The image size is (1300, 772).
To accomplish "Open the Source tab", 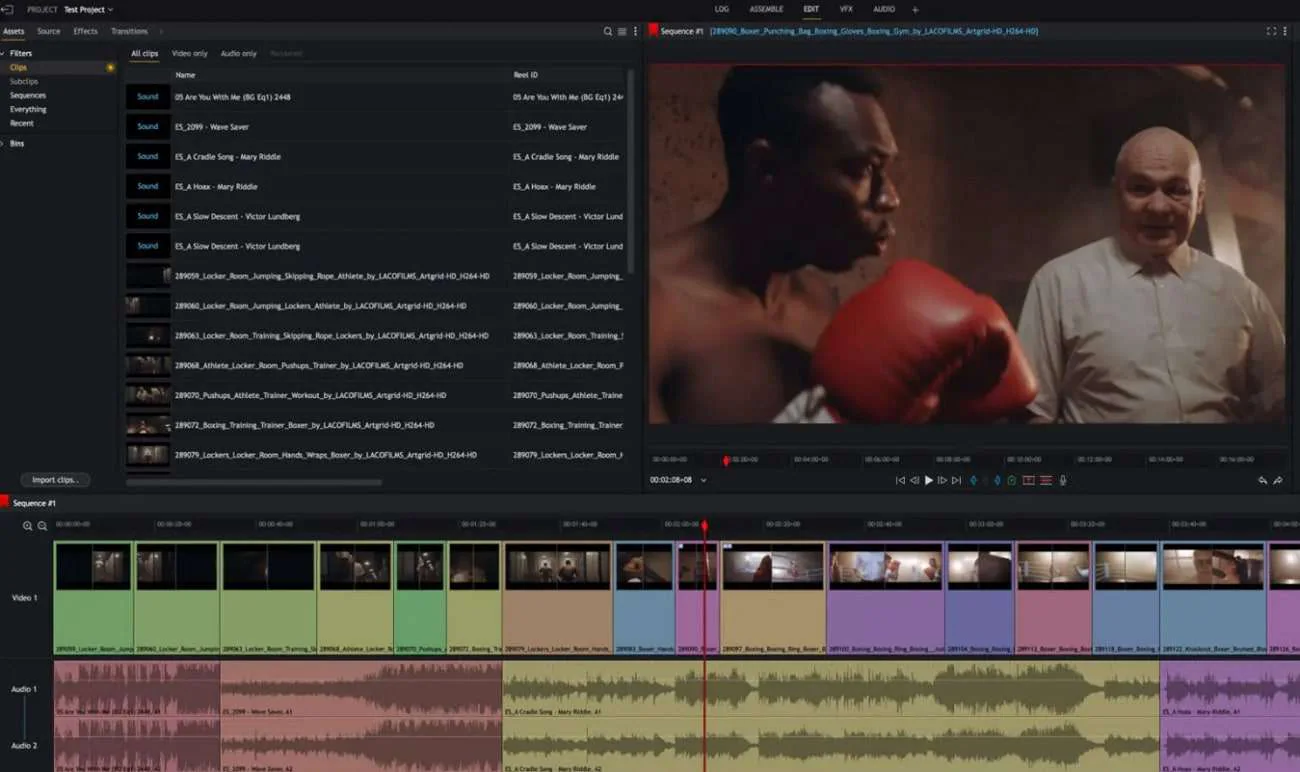I will [x=48, y=31].
